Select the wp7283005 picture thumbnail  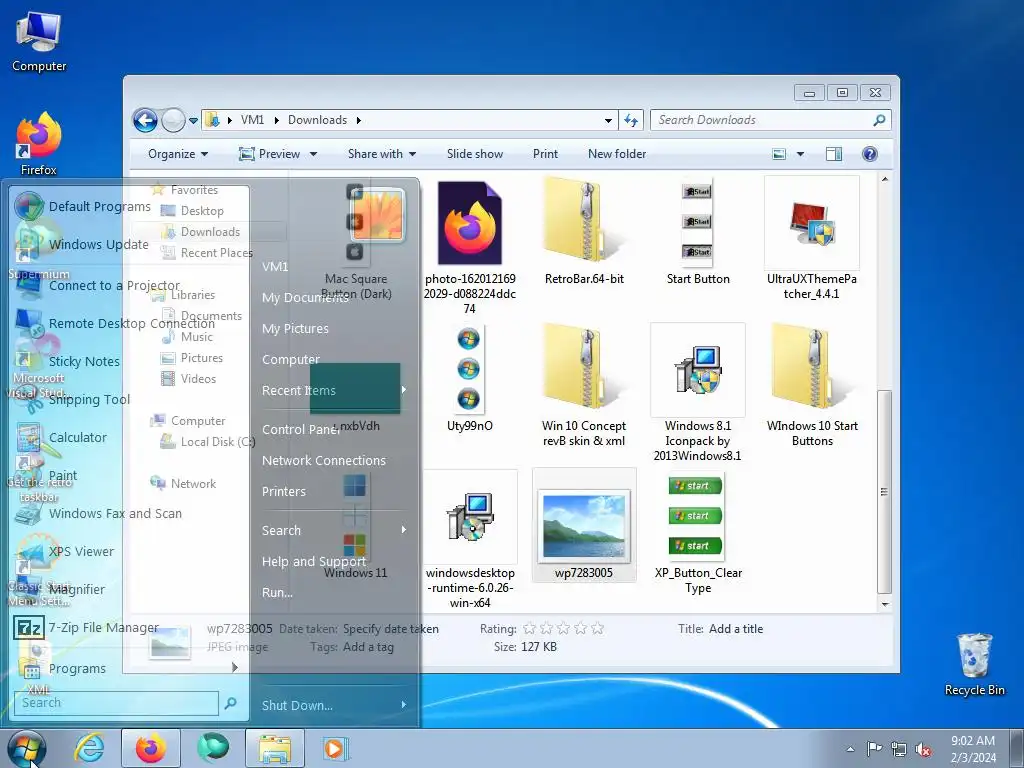click(x=584, y=526)
